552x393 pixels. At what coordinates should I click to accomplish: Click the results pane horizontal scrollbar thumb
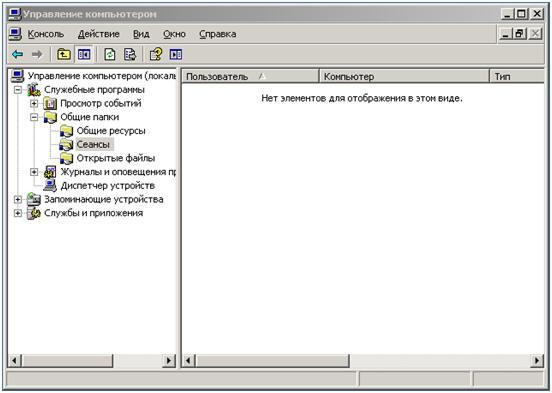[x=272, y=361]
